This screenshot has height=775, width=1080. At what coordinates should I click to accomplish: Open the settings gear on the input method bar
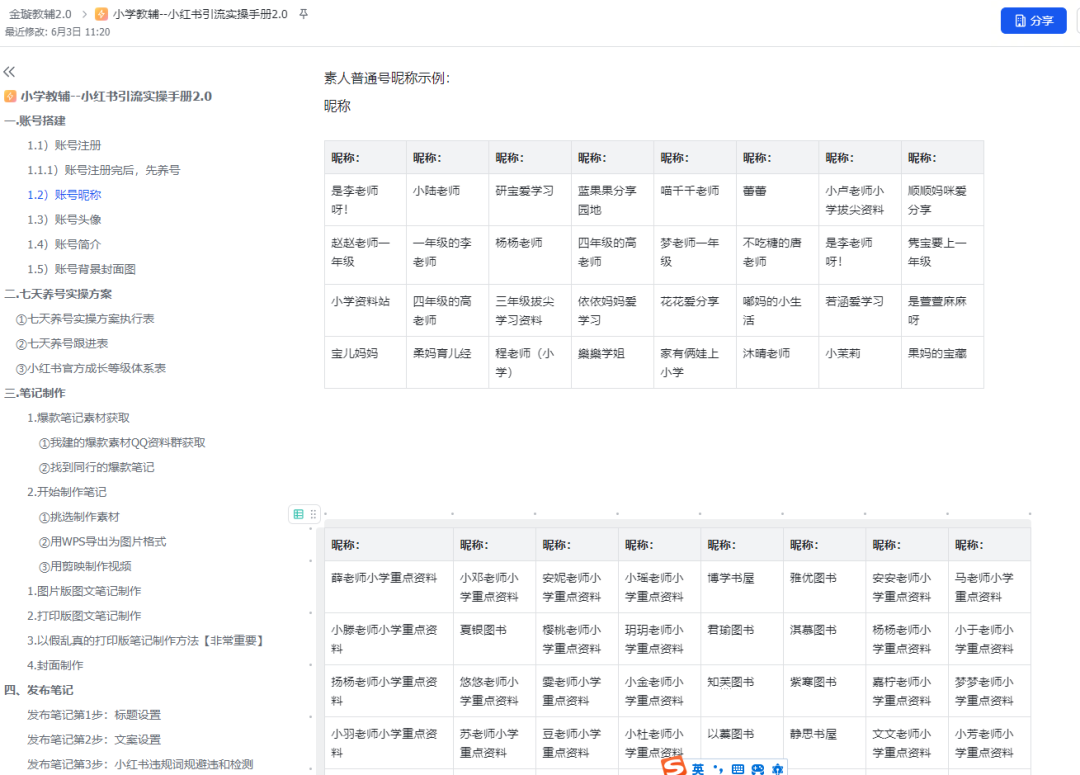coord(779,768)
